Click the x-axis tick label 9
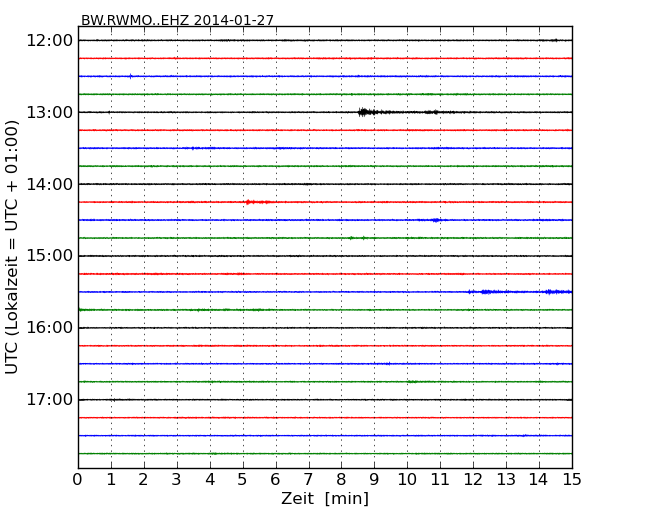 pos(374,480)
